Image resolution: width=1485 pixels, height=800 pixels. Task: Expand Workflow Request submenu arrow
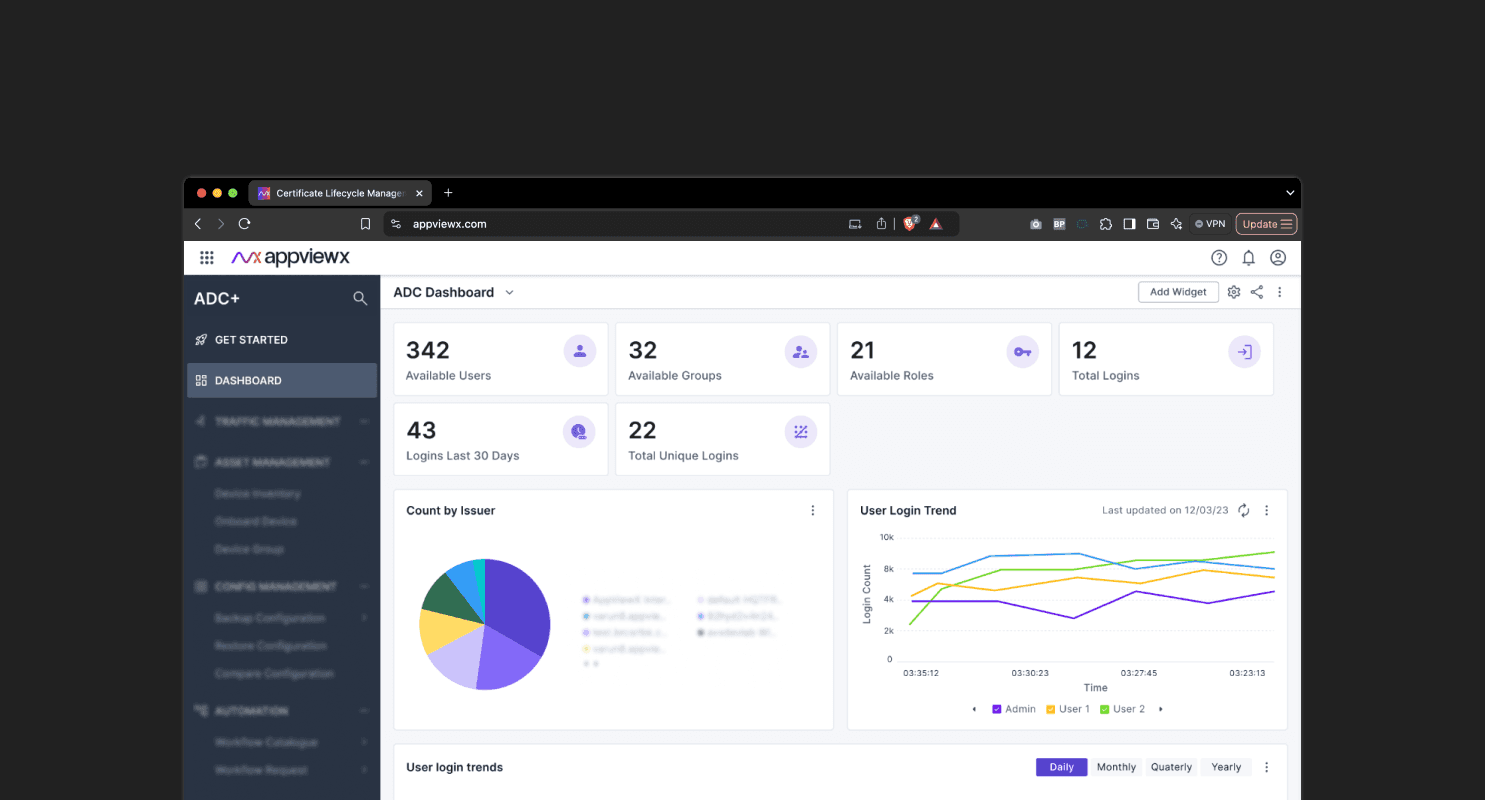(364, 770)
